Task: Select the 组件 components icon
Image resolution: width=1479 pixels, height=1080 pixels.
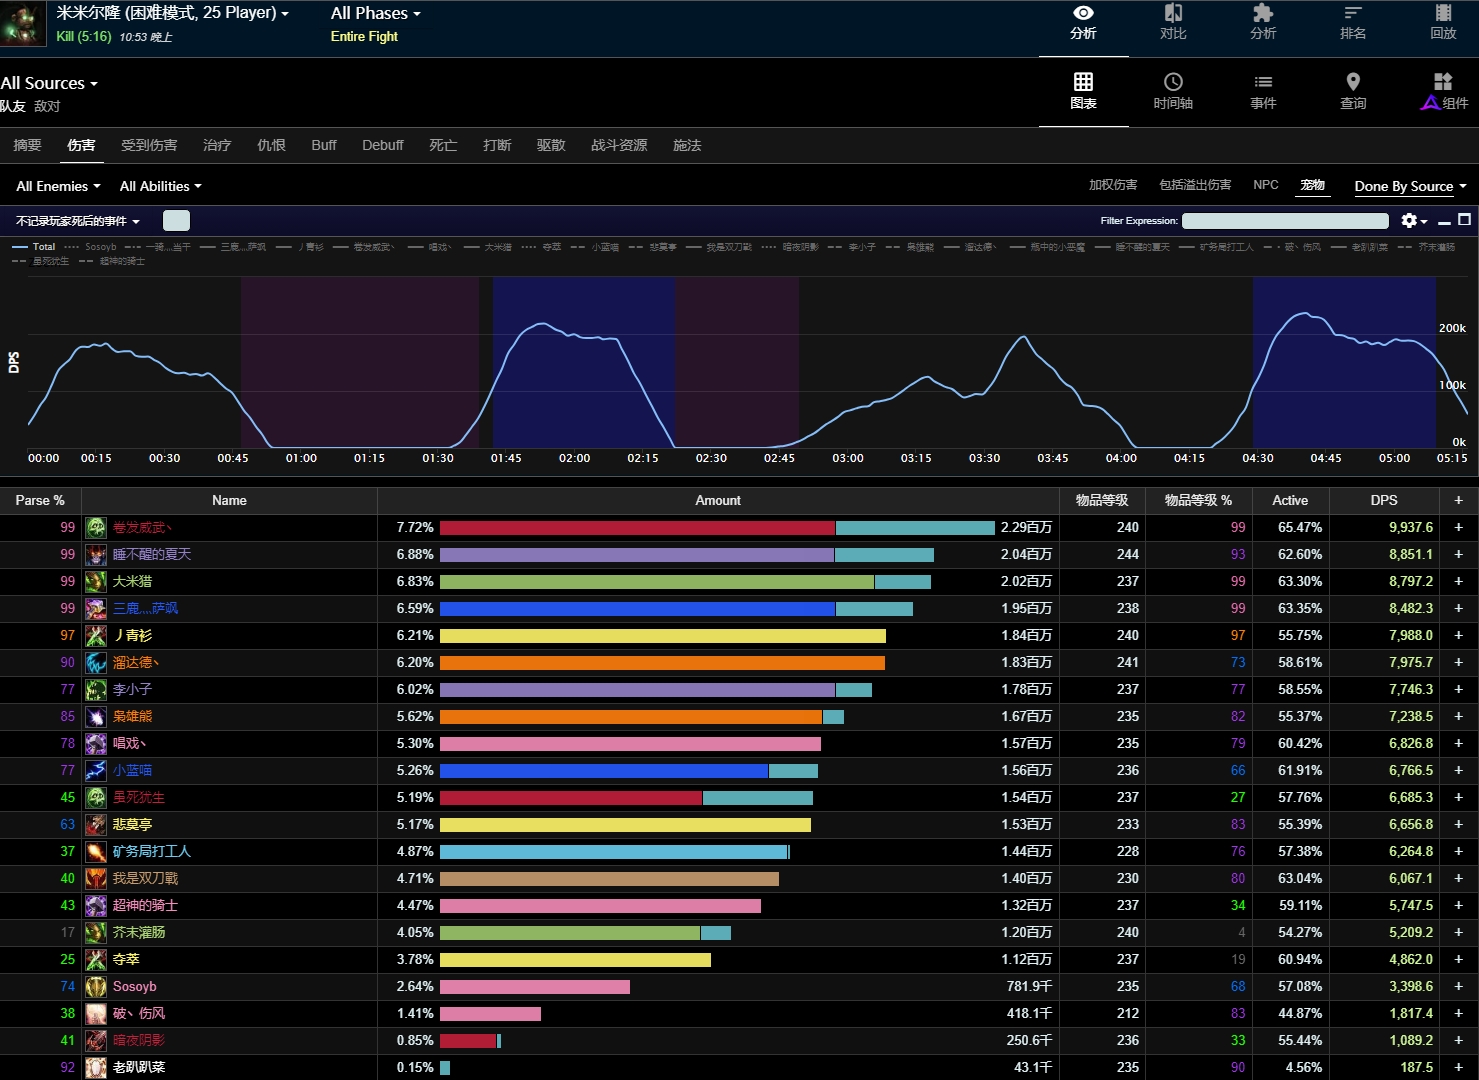Action: (x=1443, y=82)
